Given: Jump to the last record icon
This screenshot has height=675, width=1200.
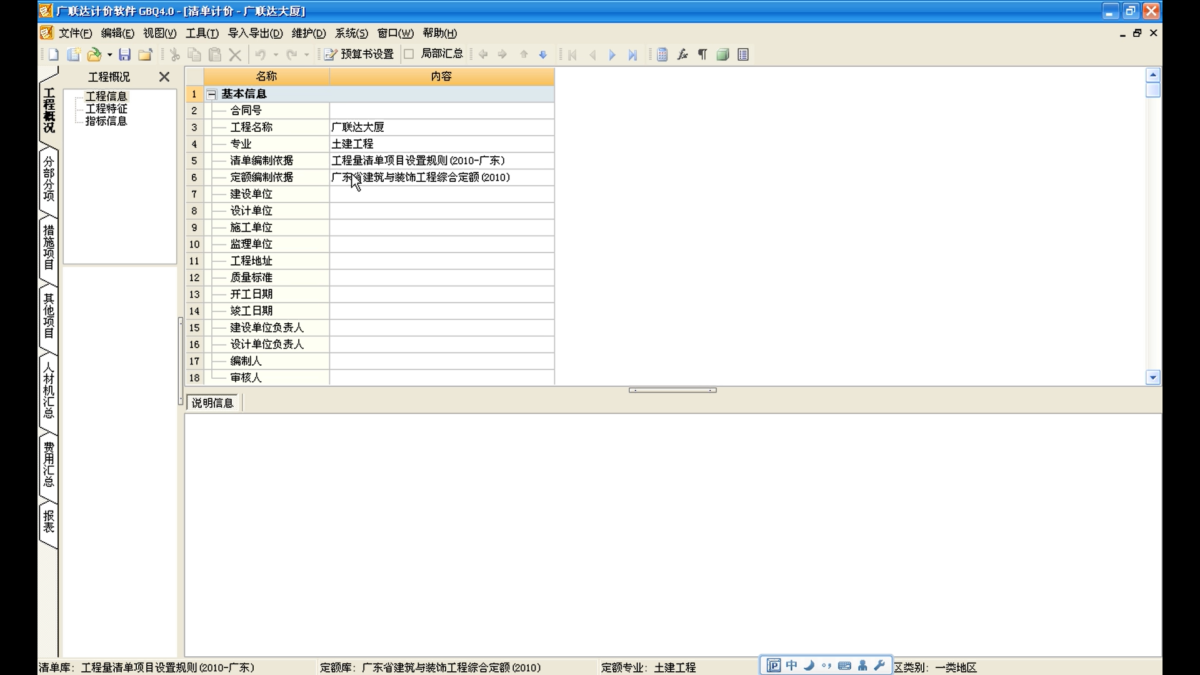Looking at the screenshot, I should (x=632, y=55).
